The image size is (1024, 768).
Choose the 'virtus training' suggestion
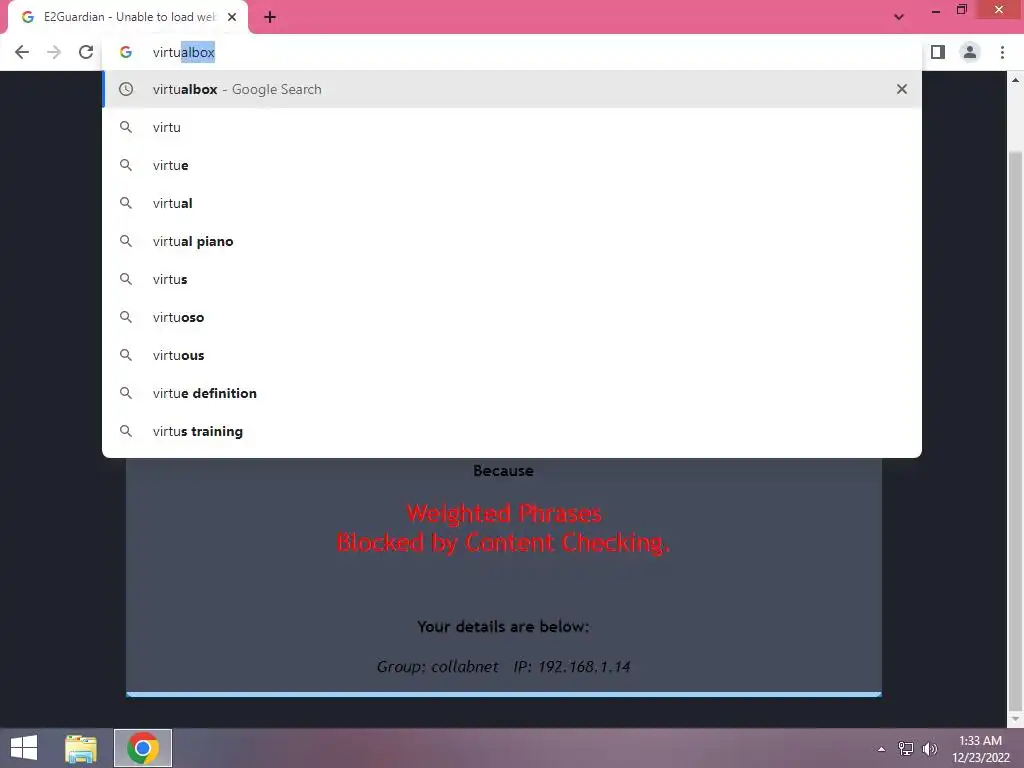(512, 431)
